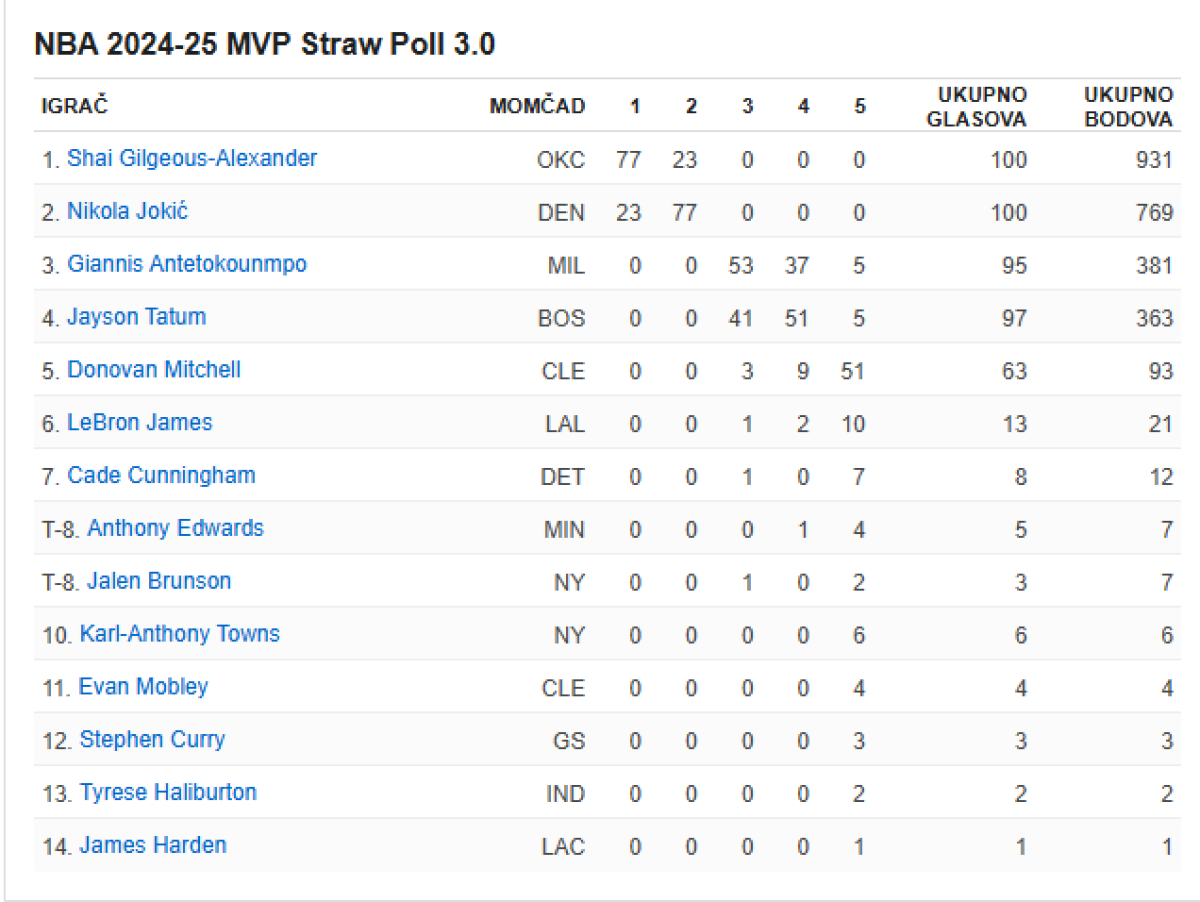Open the Tyrese Haliburton link
The height and width of the screenshot is (902, 1200).
(x=168, y=793)
